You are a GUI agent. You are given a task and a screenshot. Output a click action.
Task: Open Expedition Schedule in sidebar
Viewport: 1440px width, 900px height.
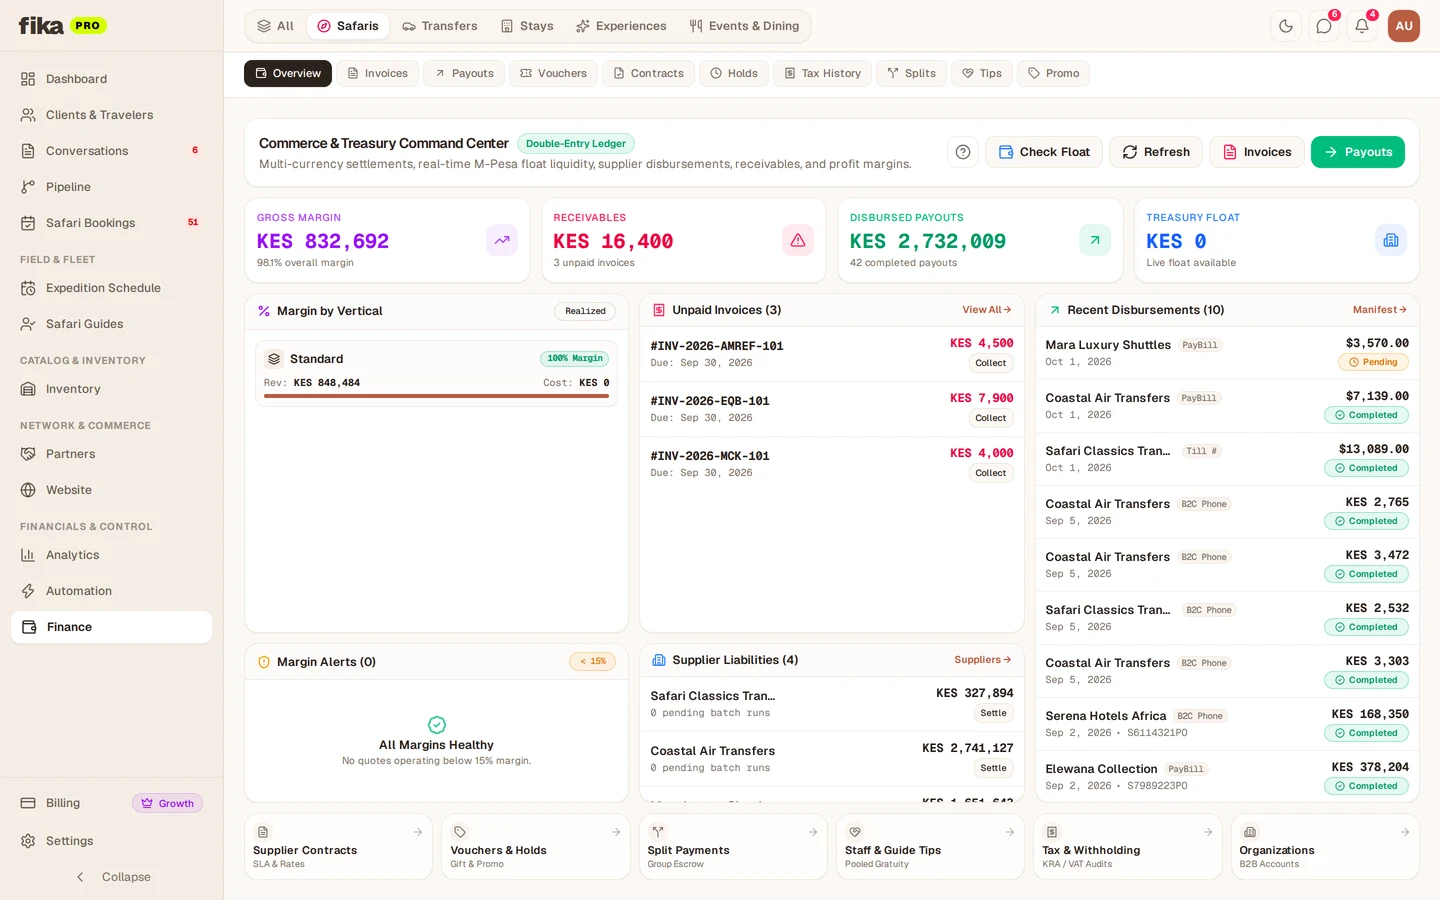(111, 288)
